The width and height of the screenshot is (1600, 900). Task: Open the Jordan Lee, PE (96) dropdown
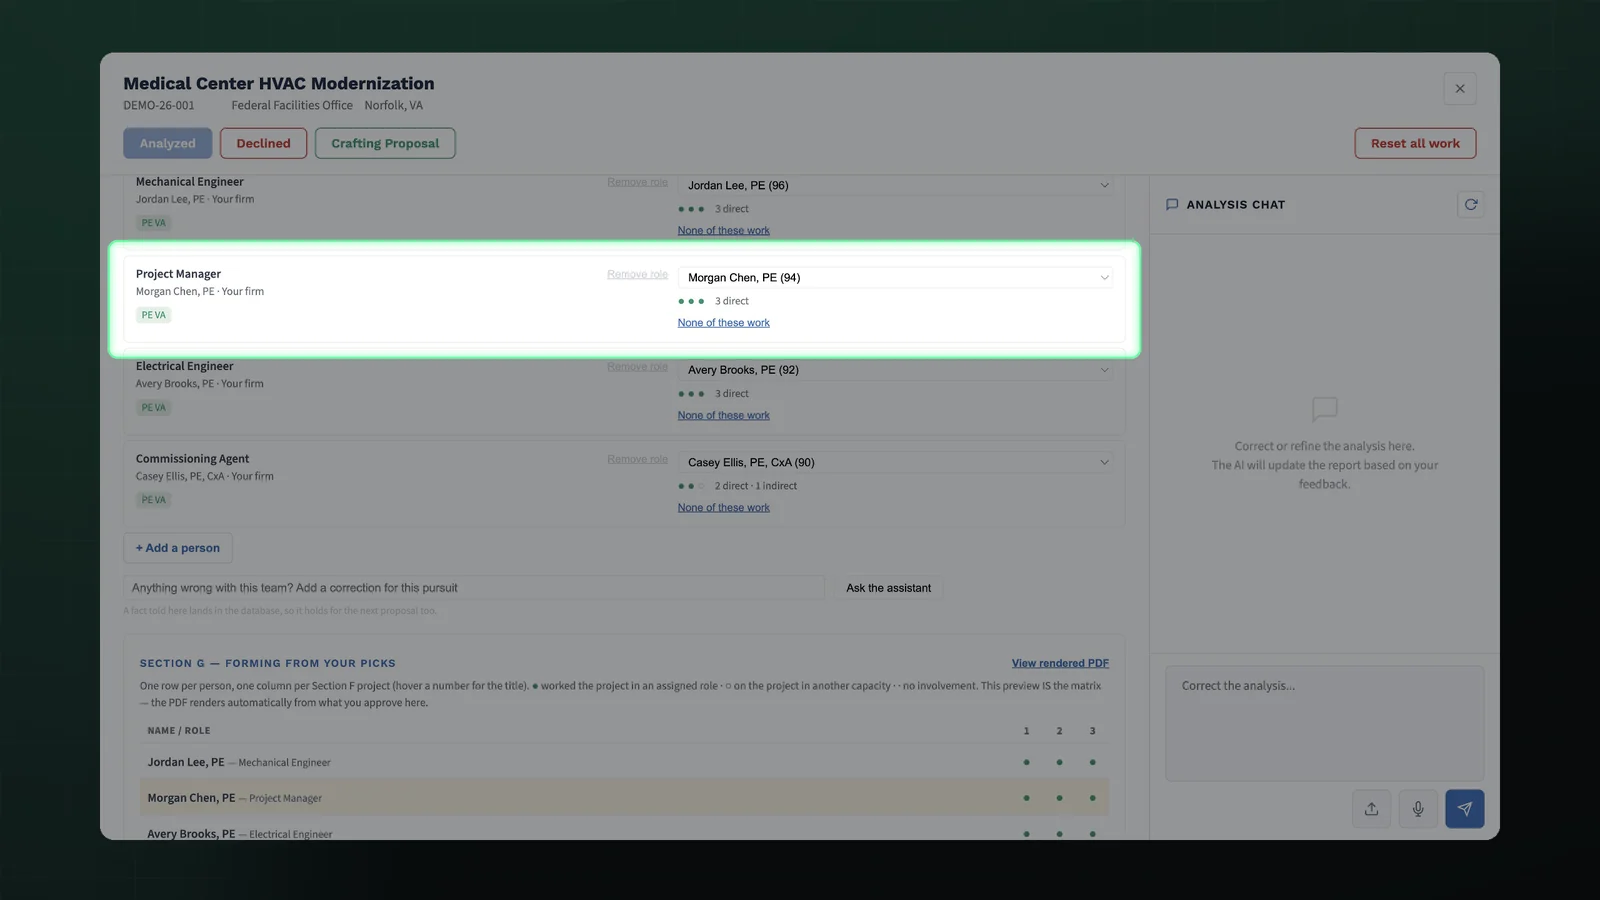click(x=898, y=185)
